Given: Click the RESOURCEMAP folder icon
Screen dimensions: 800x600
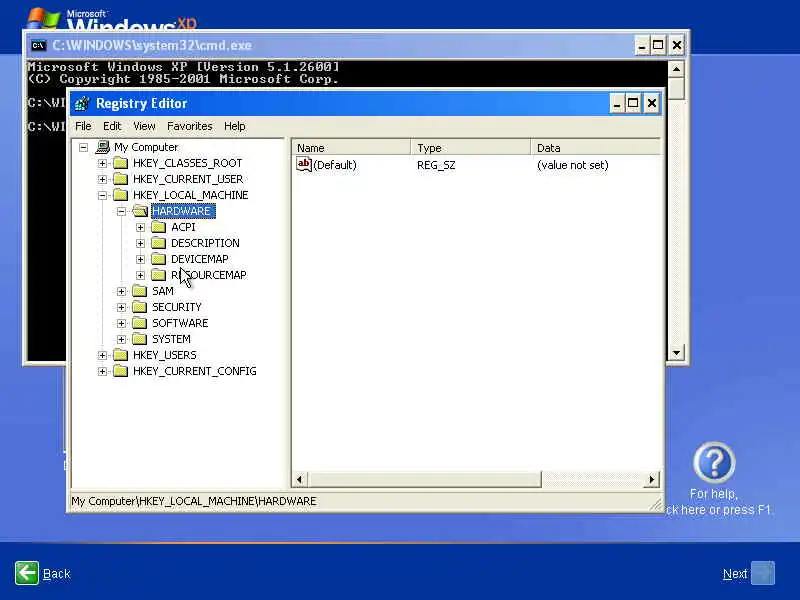Looking at the screenshot, I should tap(159, 275).
